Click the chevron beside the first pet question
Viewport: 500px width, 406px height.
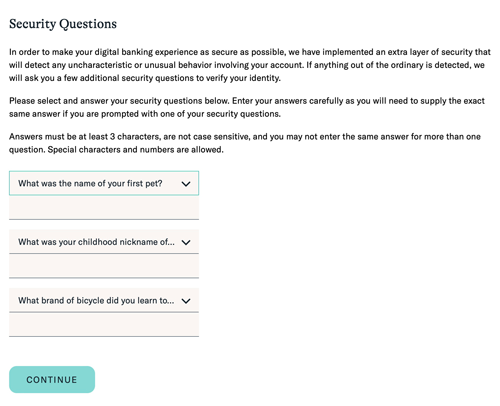click(x=186, y=184)
